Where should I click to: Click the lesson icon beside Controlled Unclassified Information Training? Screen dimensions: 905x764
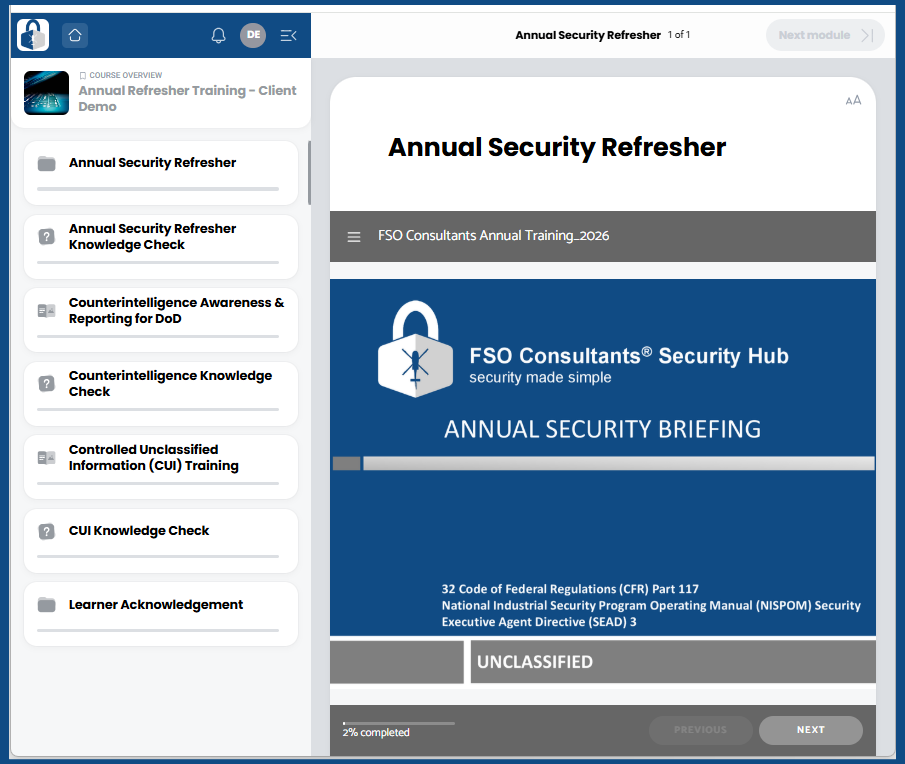pyautogui.click(x=46, y=458)
